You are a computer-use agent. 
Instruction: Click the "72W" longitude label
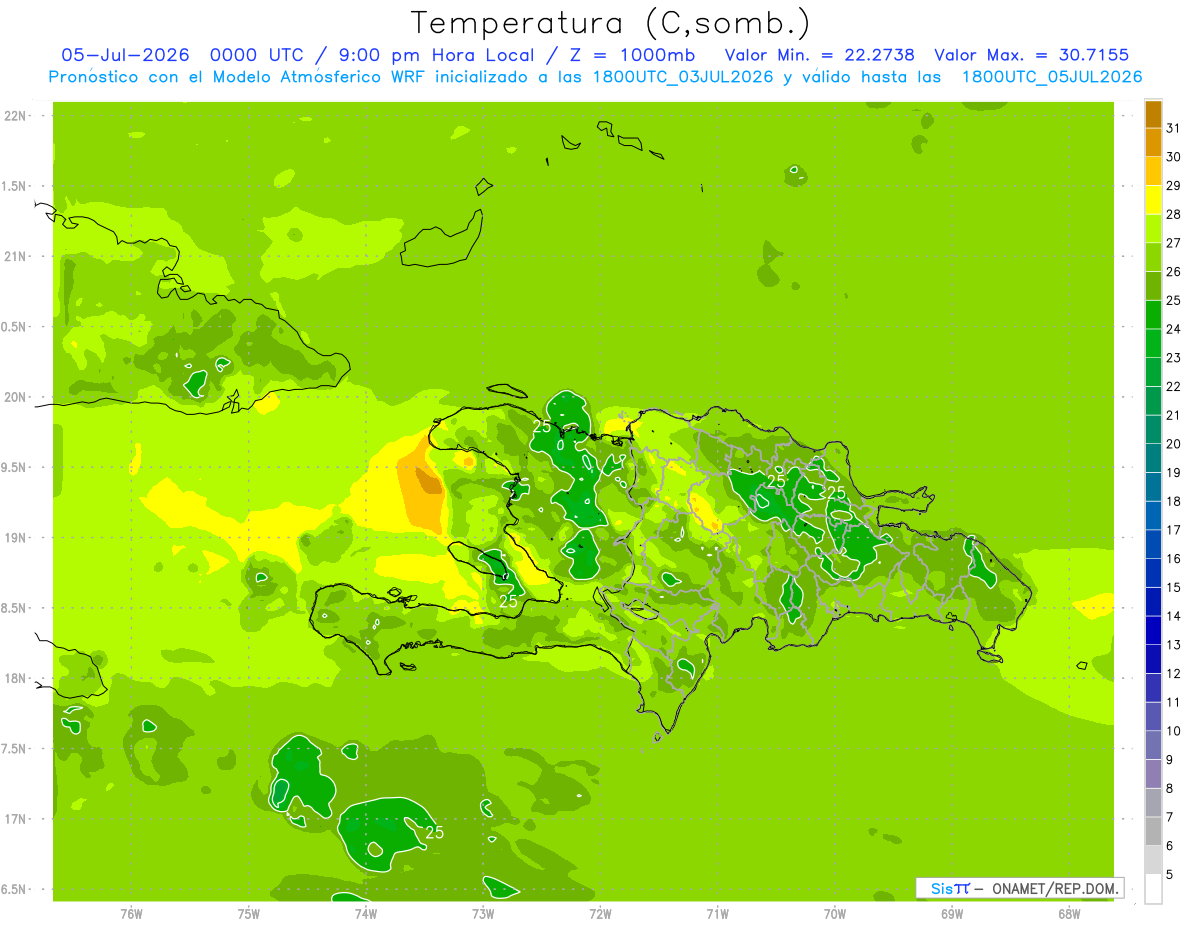tap(600, 914)
